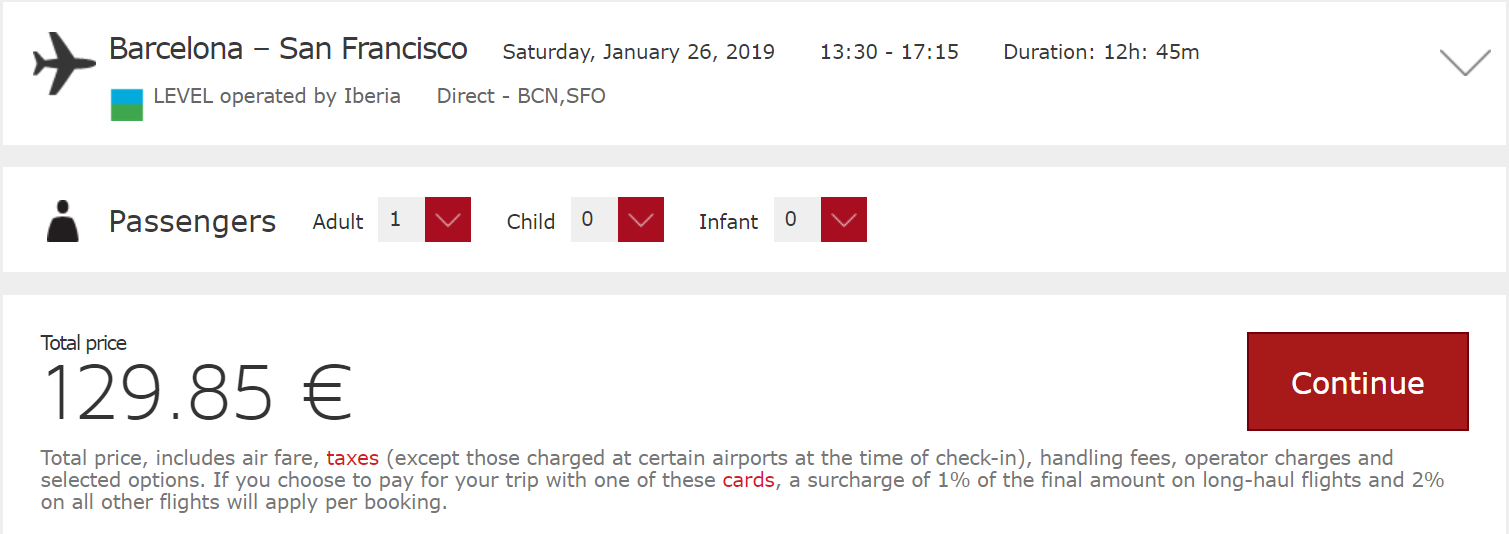Click the 129.85 € total price amount
This screenshot has height=534, width=1509.
point(197,393)
